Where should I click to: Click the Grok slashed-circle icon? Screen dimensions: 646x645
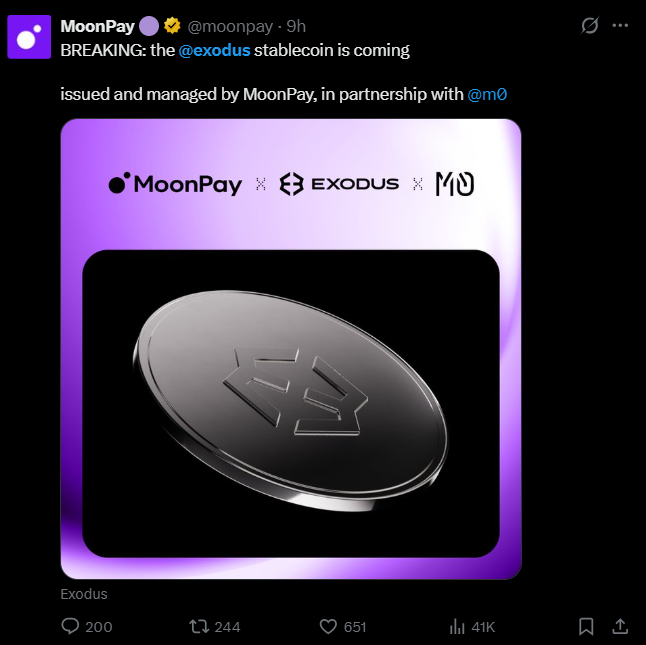point(590,26)
